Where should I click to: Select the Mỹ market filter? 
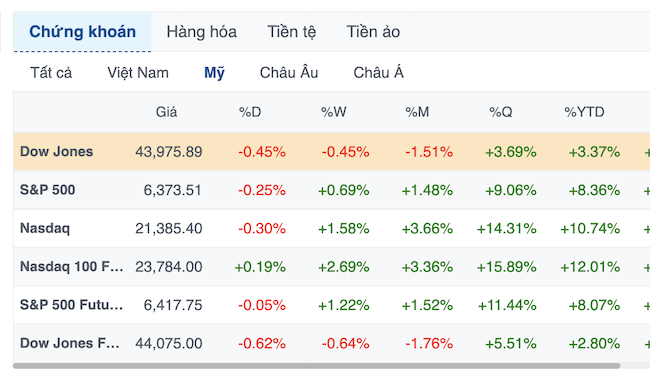tap(214, 73)
